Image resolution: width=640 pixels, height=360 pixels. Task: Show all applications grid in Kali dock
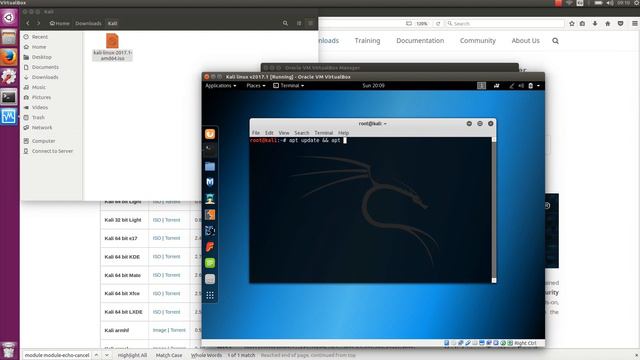point(210,295)
